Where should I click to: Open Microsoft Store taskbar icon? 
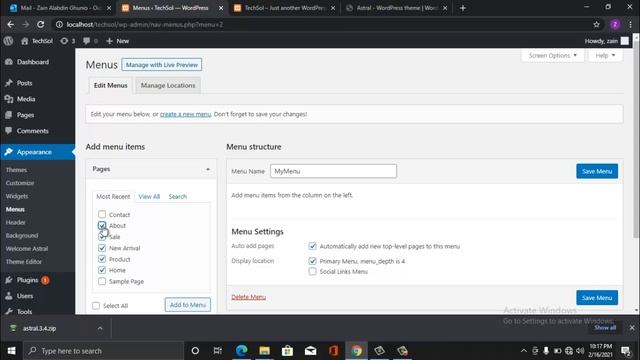(287, 351)
